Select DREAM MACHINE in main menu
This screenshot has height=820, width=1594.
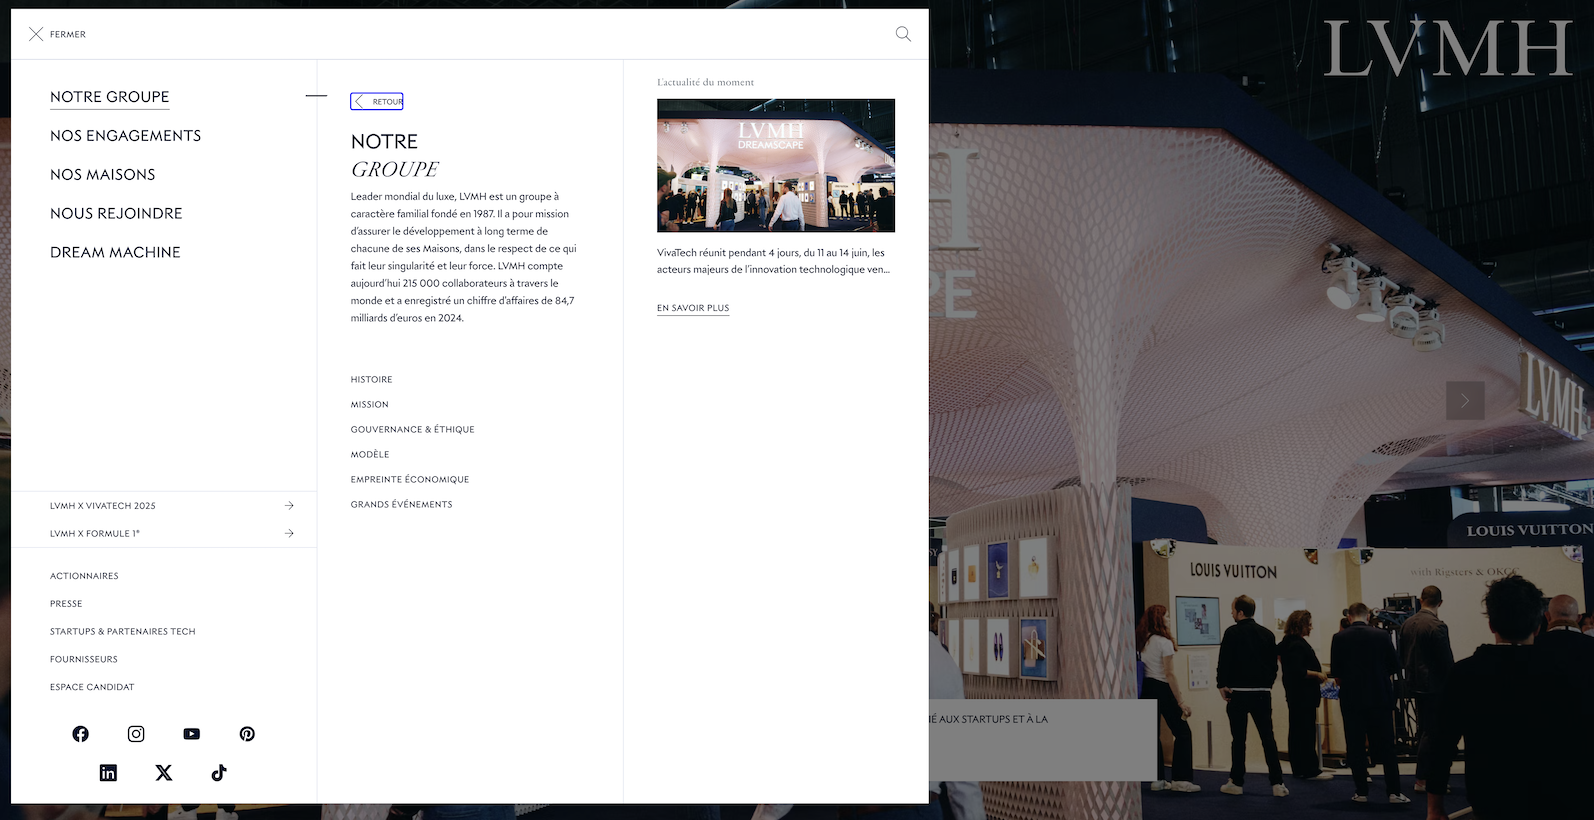click(115, 253)
